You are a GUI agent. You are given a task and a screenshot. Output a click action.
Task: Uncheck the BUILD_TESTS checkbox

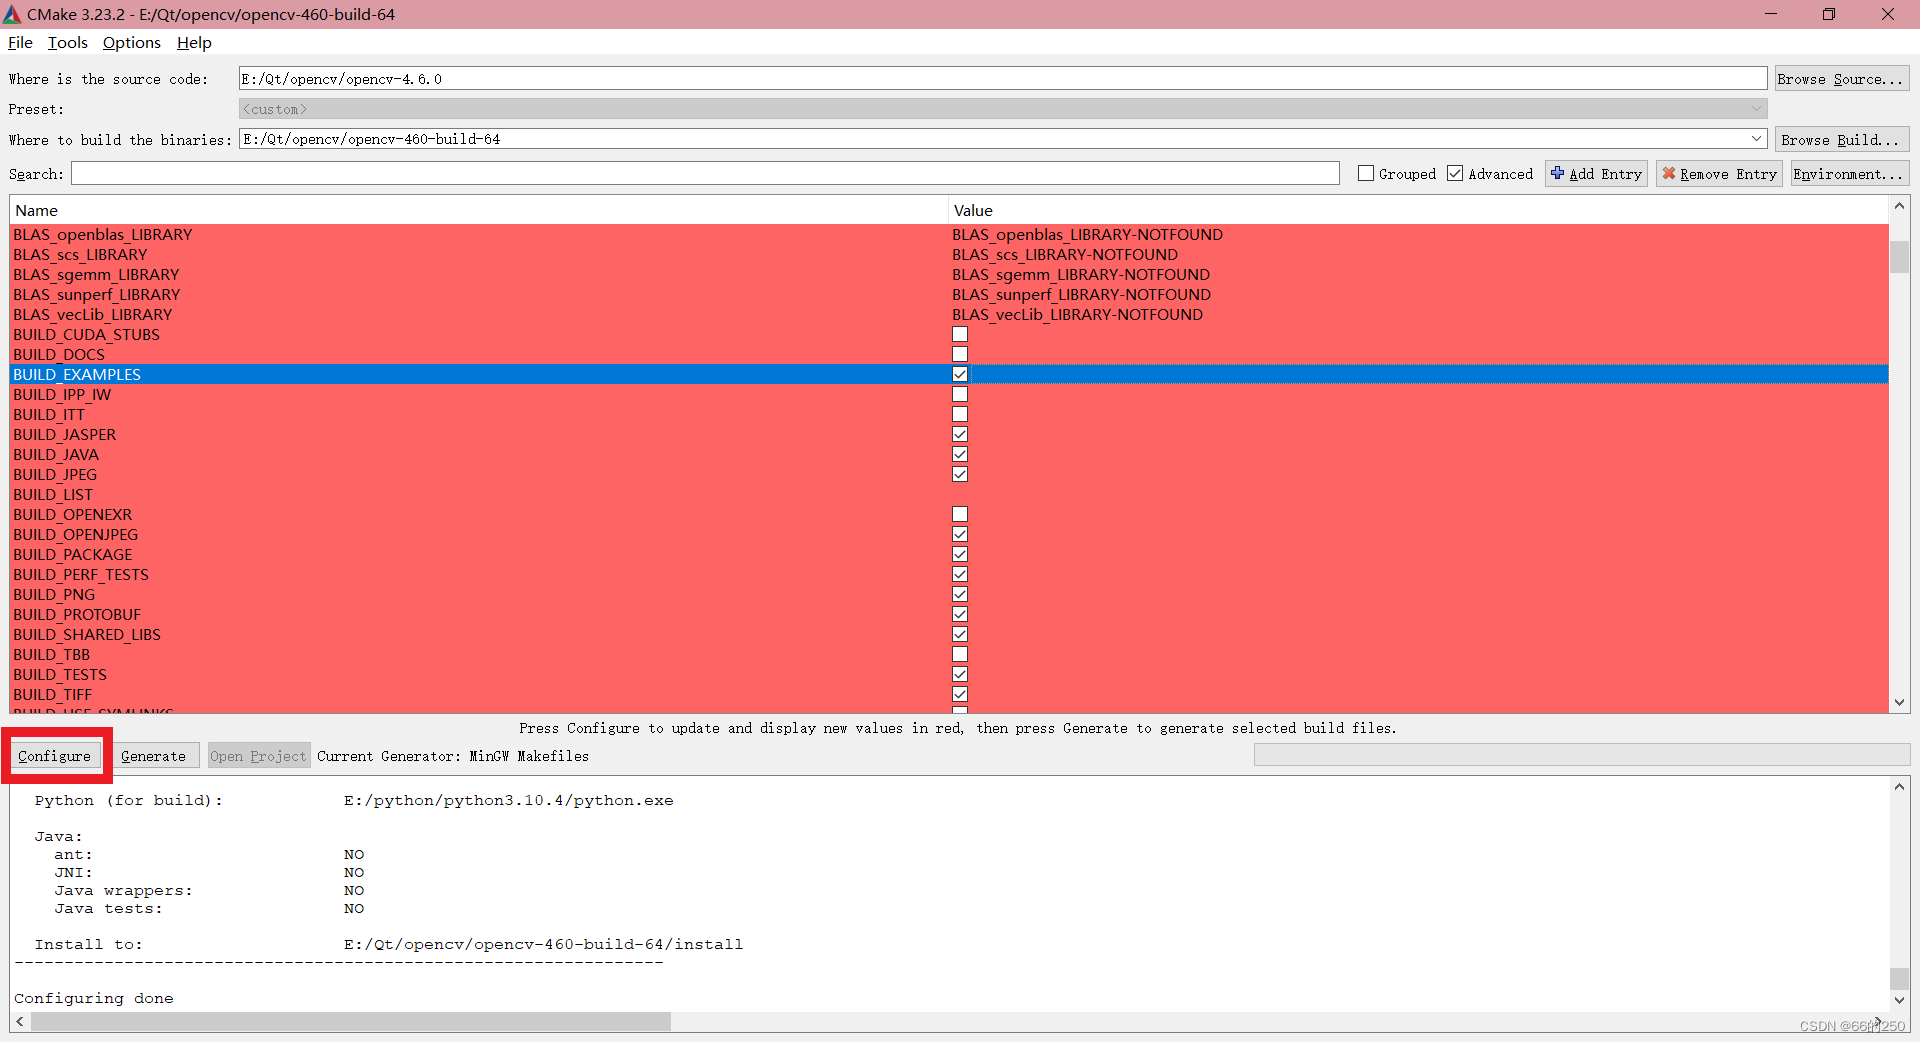click(x=960, y=674)
